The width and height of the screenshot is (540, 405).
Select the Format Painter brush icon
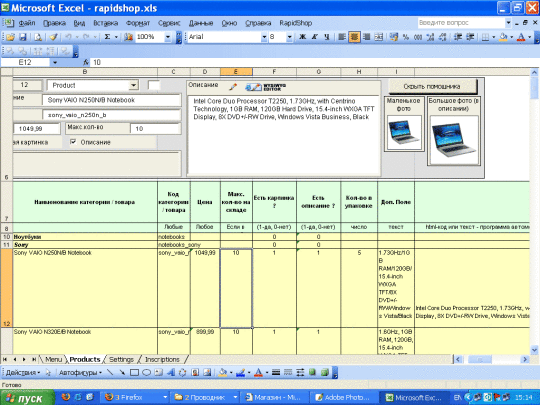53,37
